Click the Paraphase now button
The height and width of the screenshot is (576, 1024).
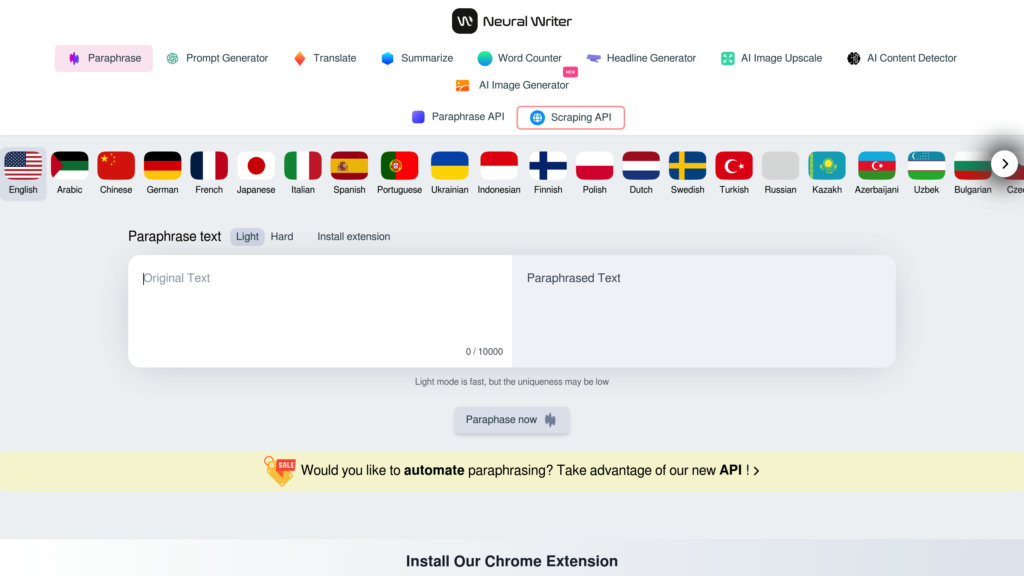[x=511, y=420]
